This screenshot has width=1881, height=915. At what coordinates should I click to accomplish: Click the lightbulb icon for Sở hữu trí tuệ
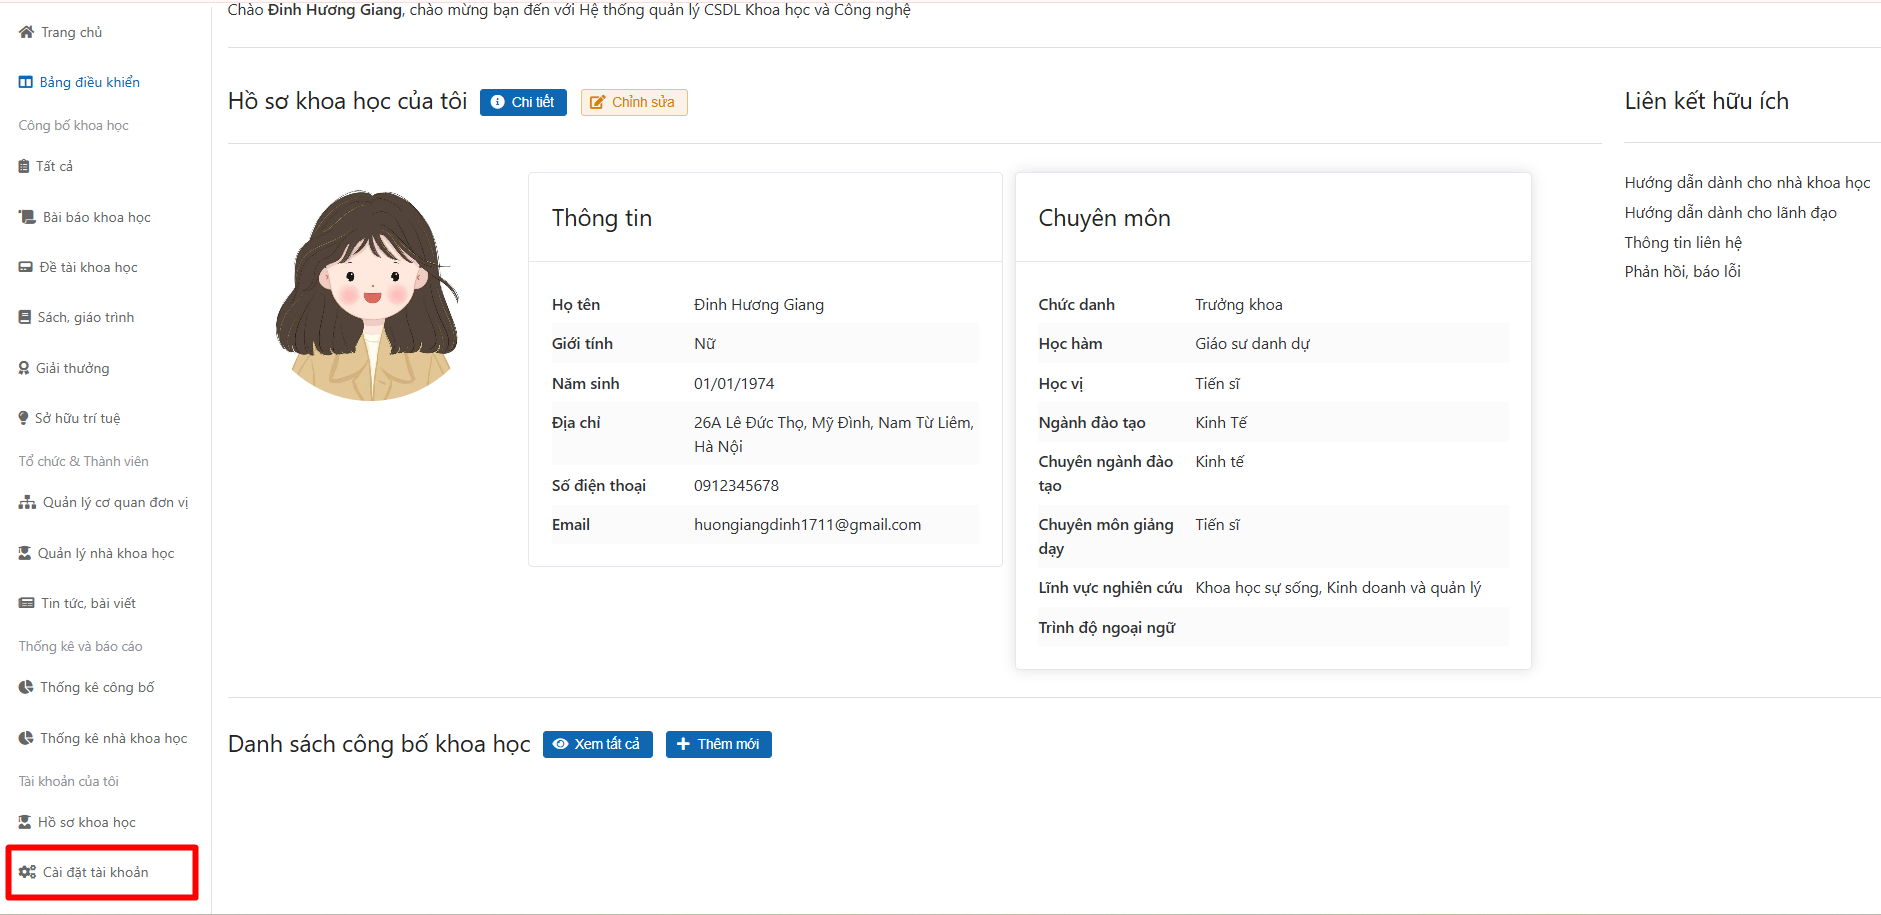click(x=24, y=418)
